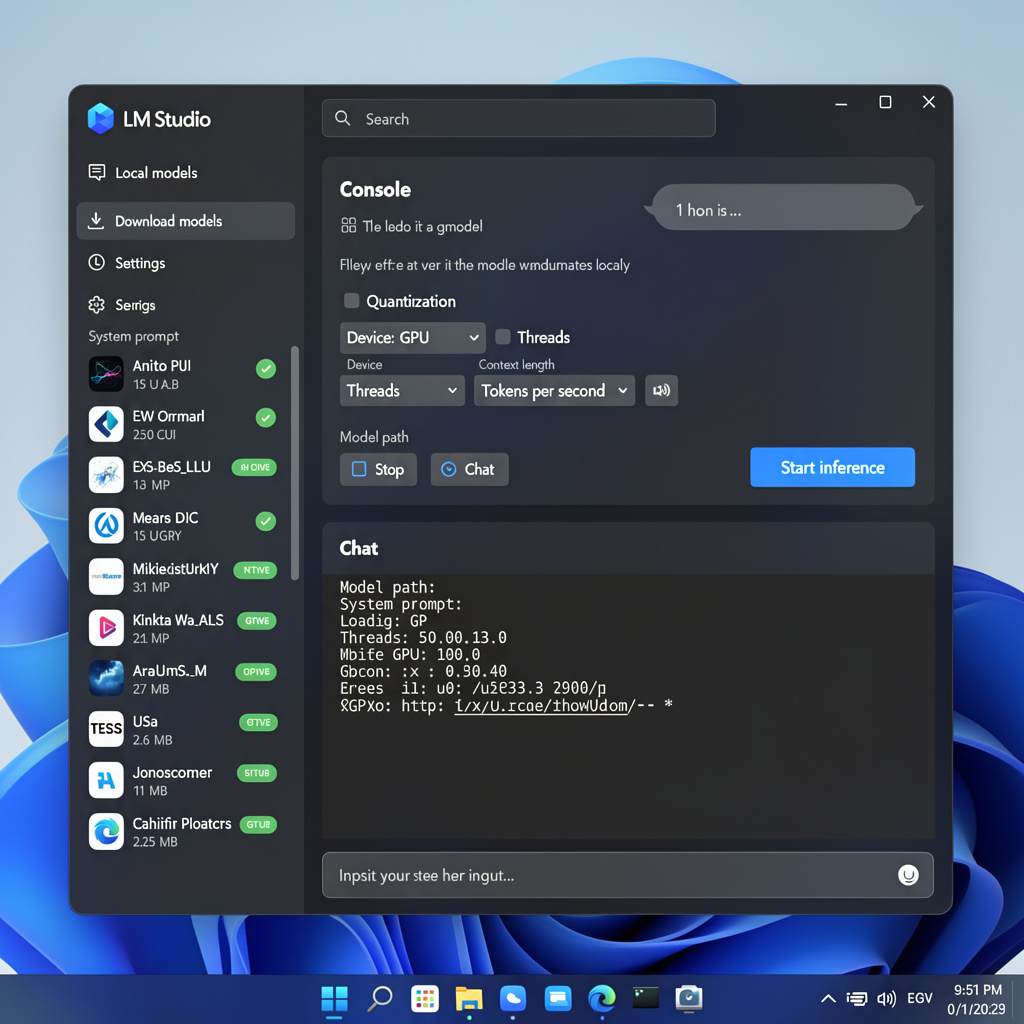
Task: Open the Tokens per second dropdown
Action: (x=553, y=391)
